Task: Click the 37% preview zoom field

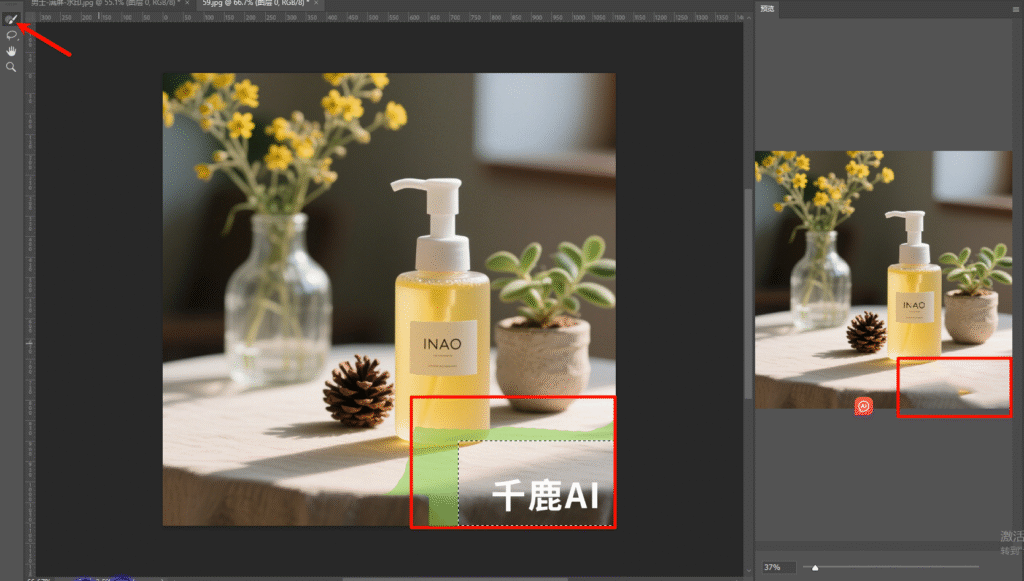Action: coord(778,567)
